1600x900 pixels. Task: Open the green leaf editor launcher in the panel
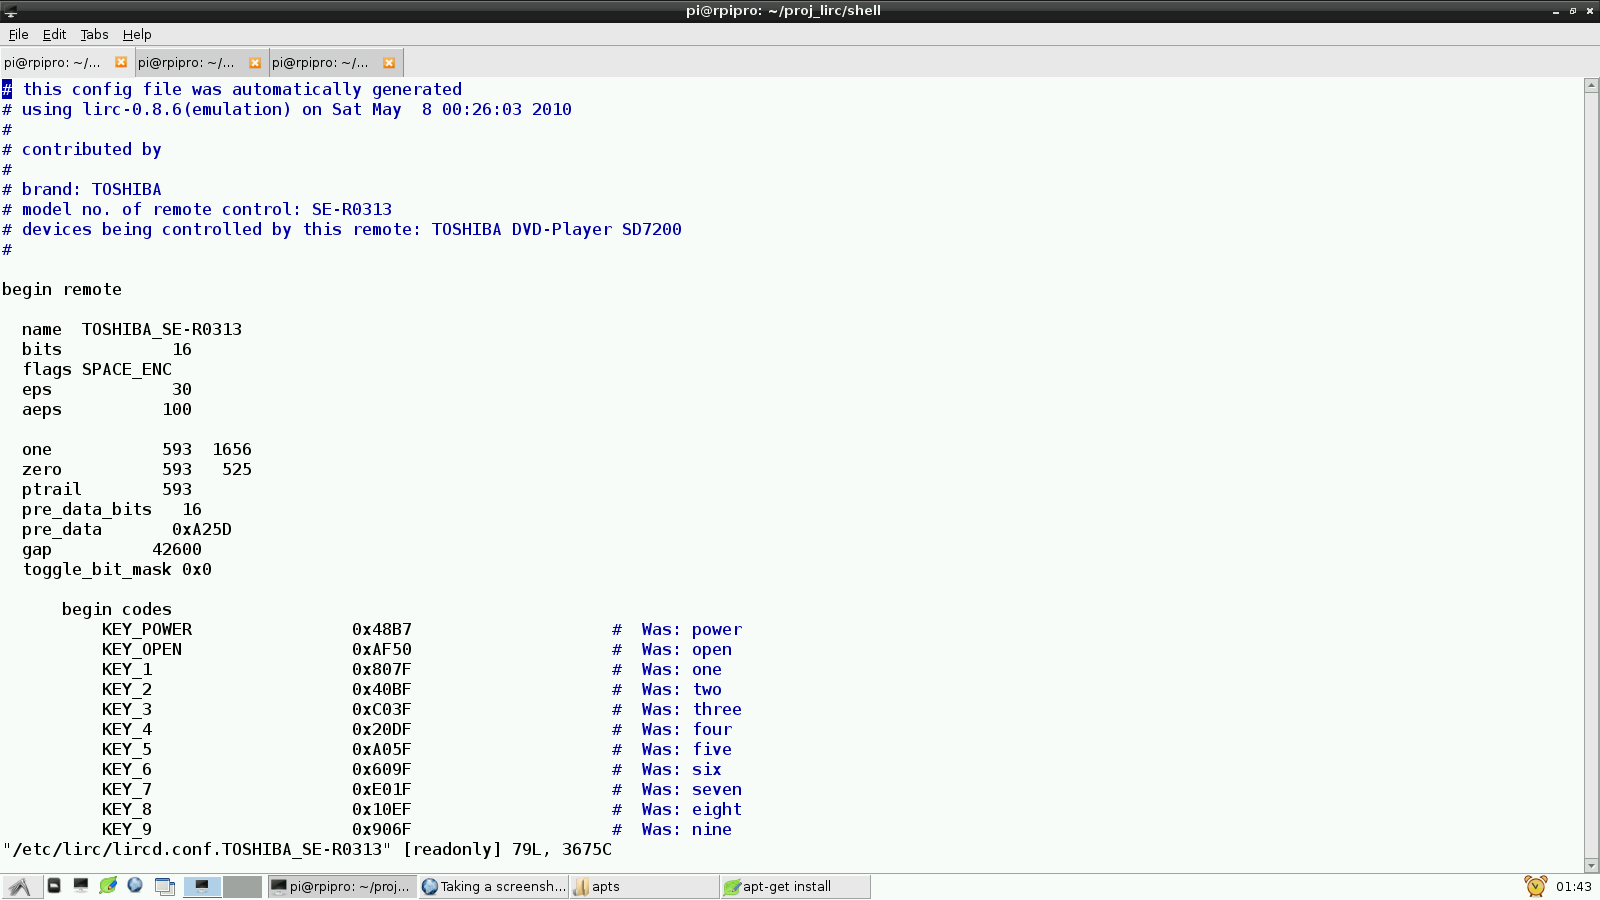point(108,886)
